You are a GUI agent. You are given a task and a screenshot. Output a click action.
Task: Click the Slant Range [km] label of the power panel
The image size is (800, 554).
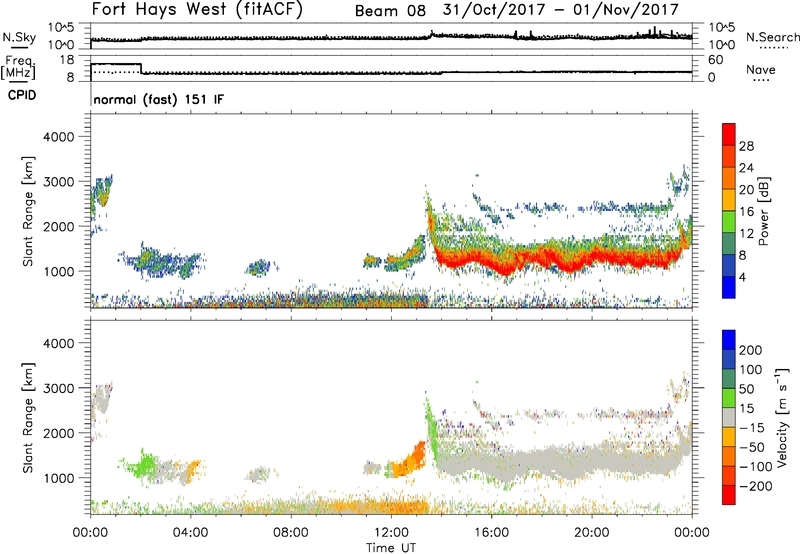point(28,211)
